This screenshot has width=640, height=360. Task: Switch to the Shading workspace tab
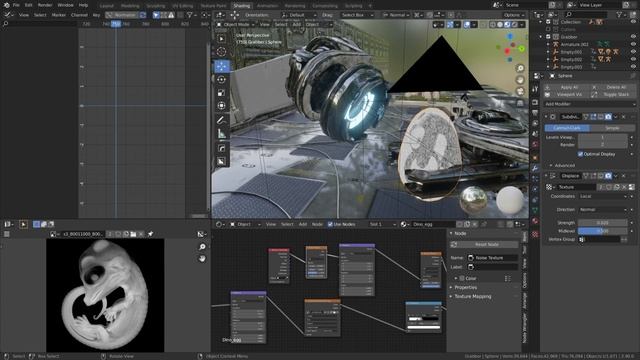tap(242, 6)
